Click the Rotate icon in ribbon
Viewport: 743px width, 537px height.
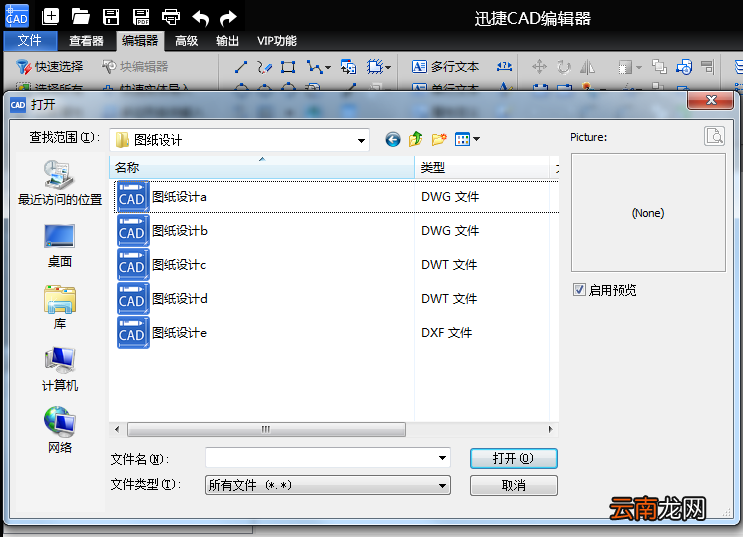click(563, 67)
